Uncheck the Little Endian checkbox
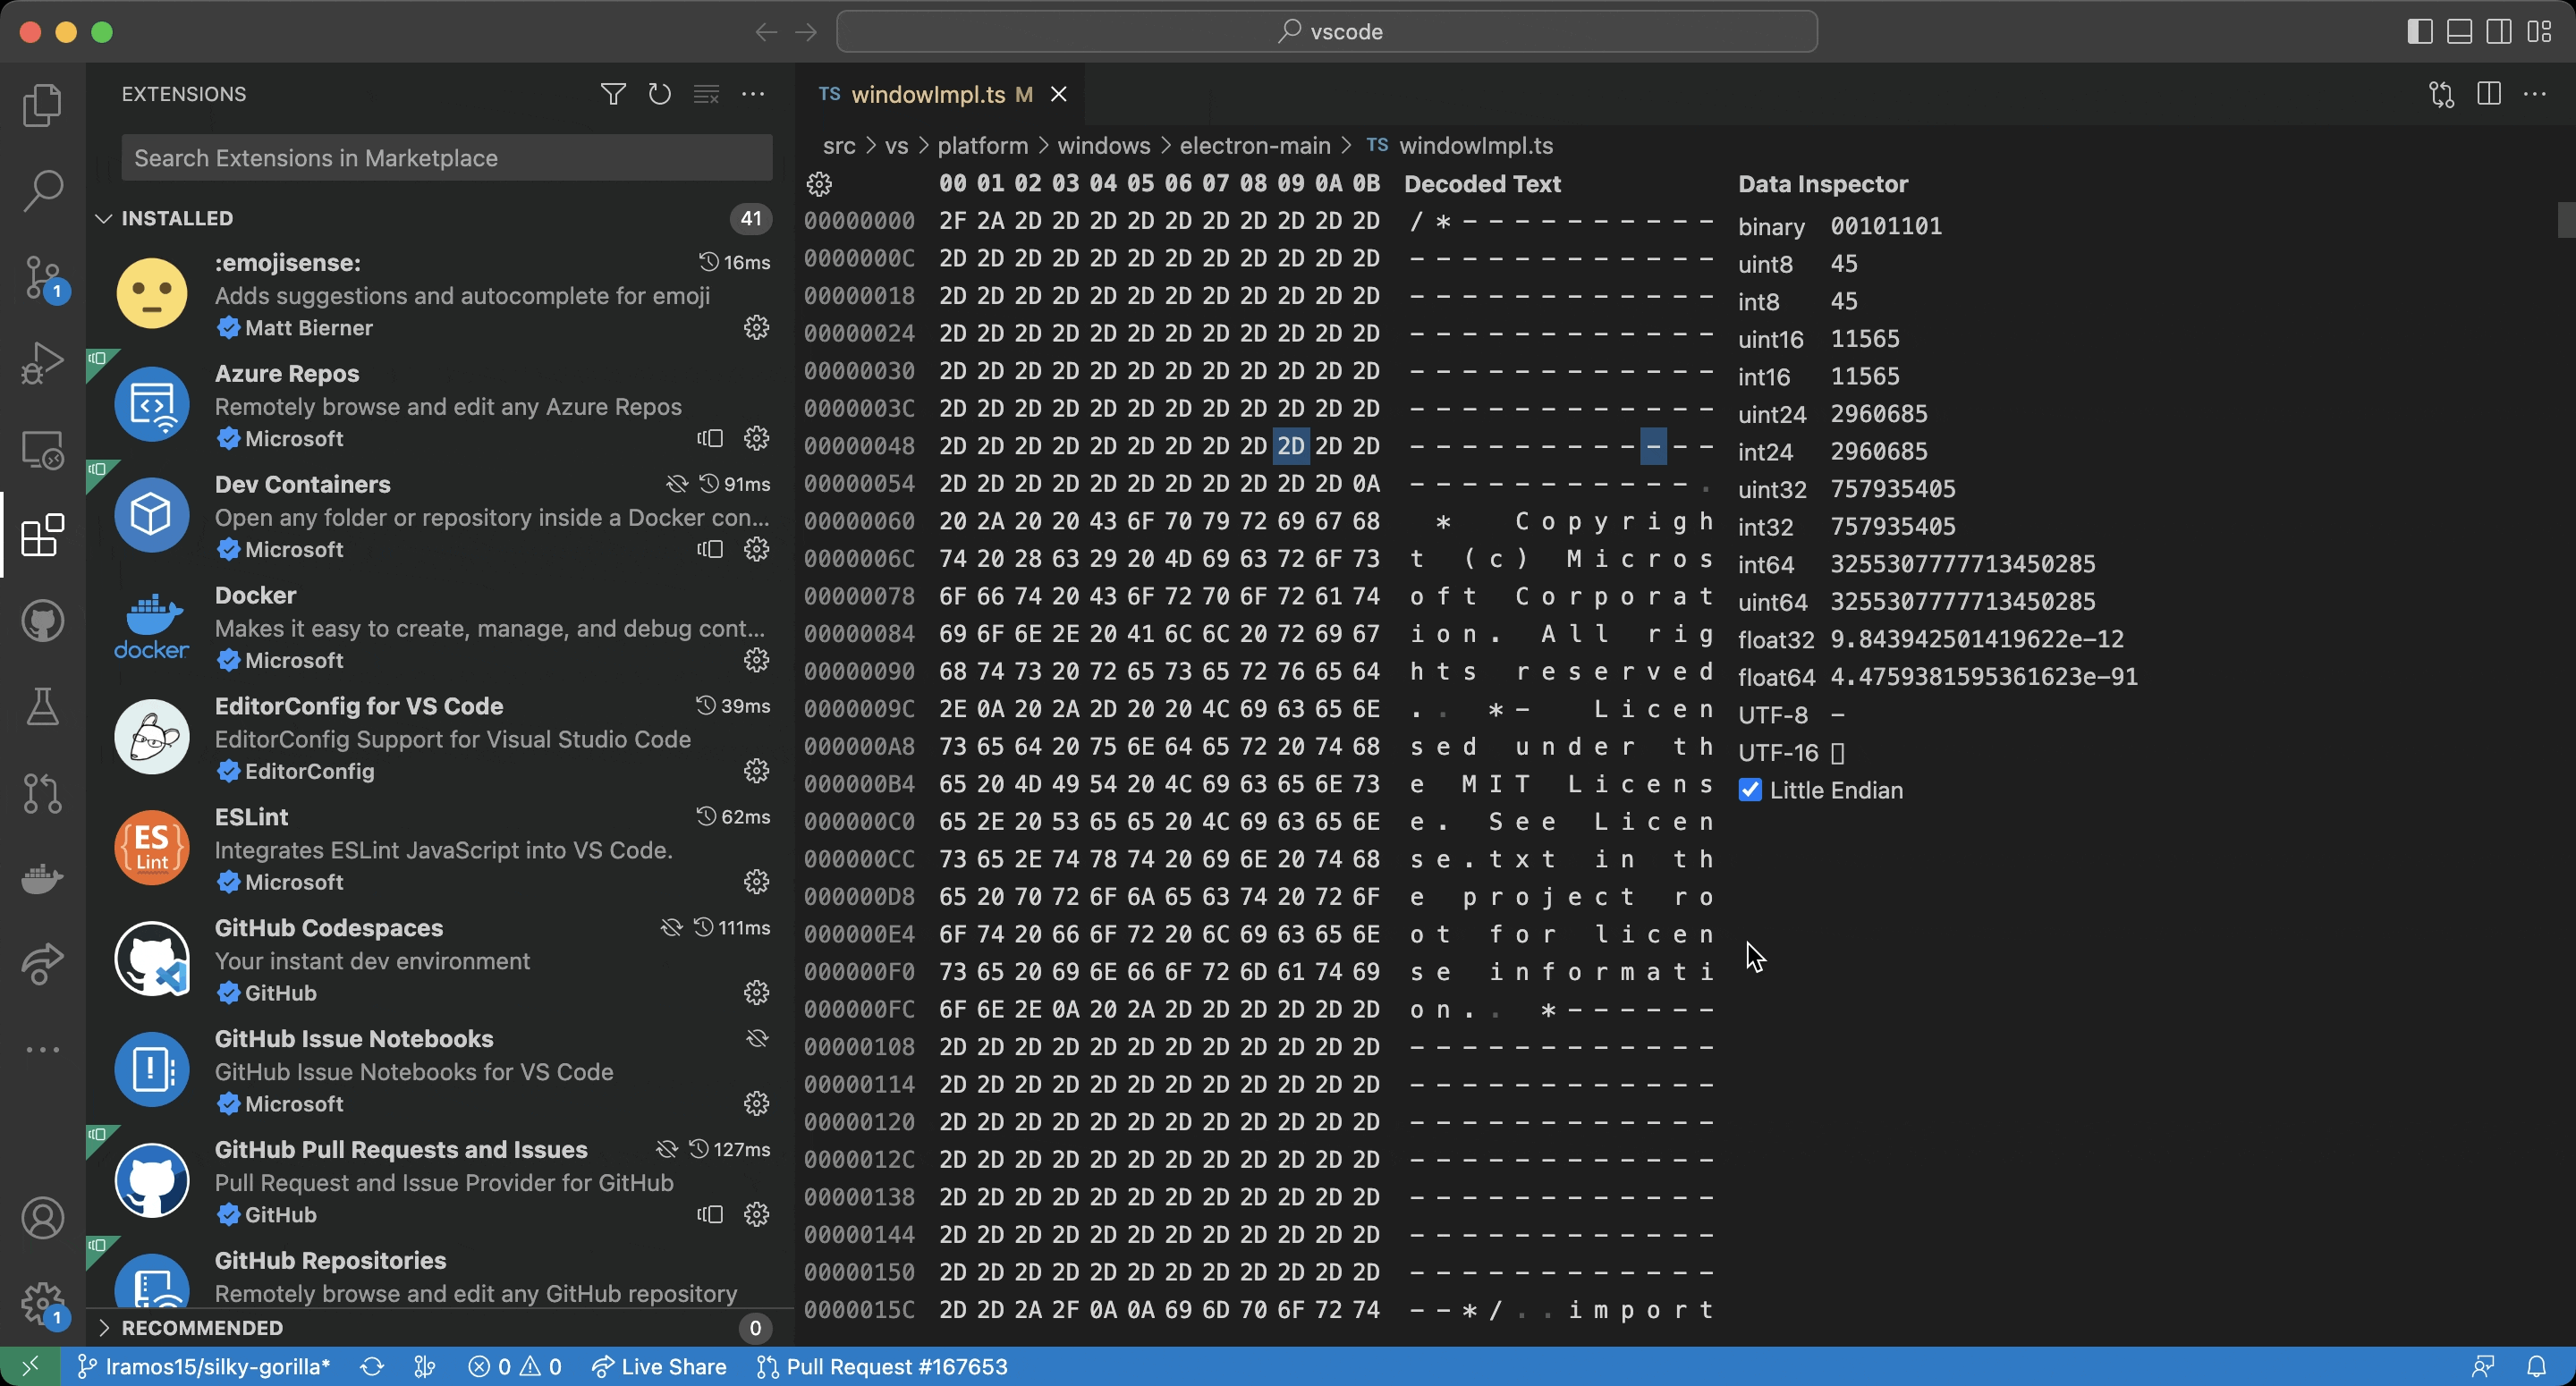 1750,790
